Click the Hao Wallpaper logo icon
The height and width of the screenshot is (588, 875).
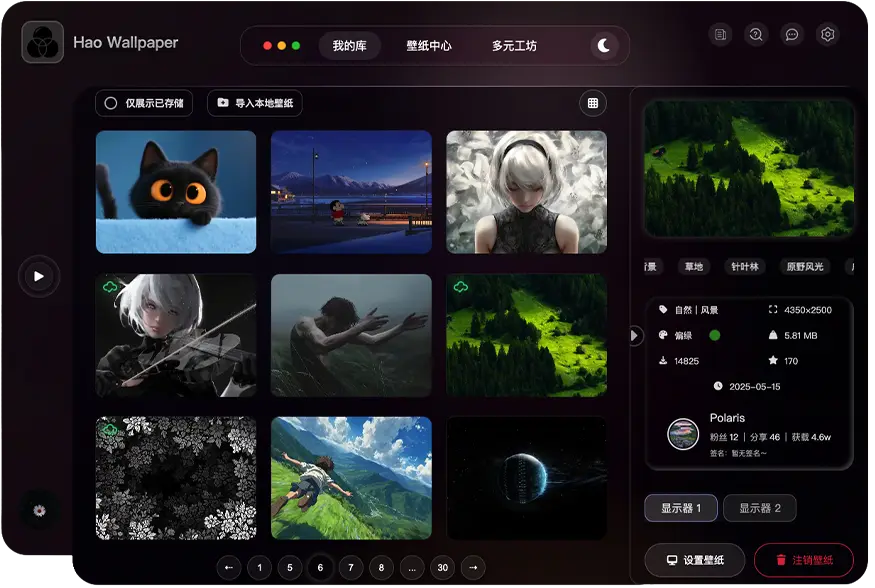(x=42, y=43)
